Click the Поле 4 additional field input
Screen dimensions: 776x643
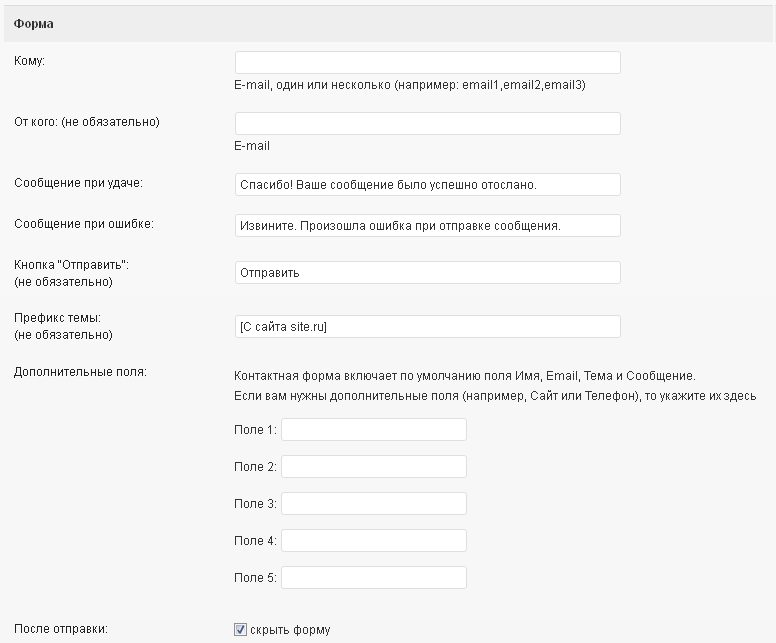tap(374, 541)
